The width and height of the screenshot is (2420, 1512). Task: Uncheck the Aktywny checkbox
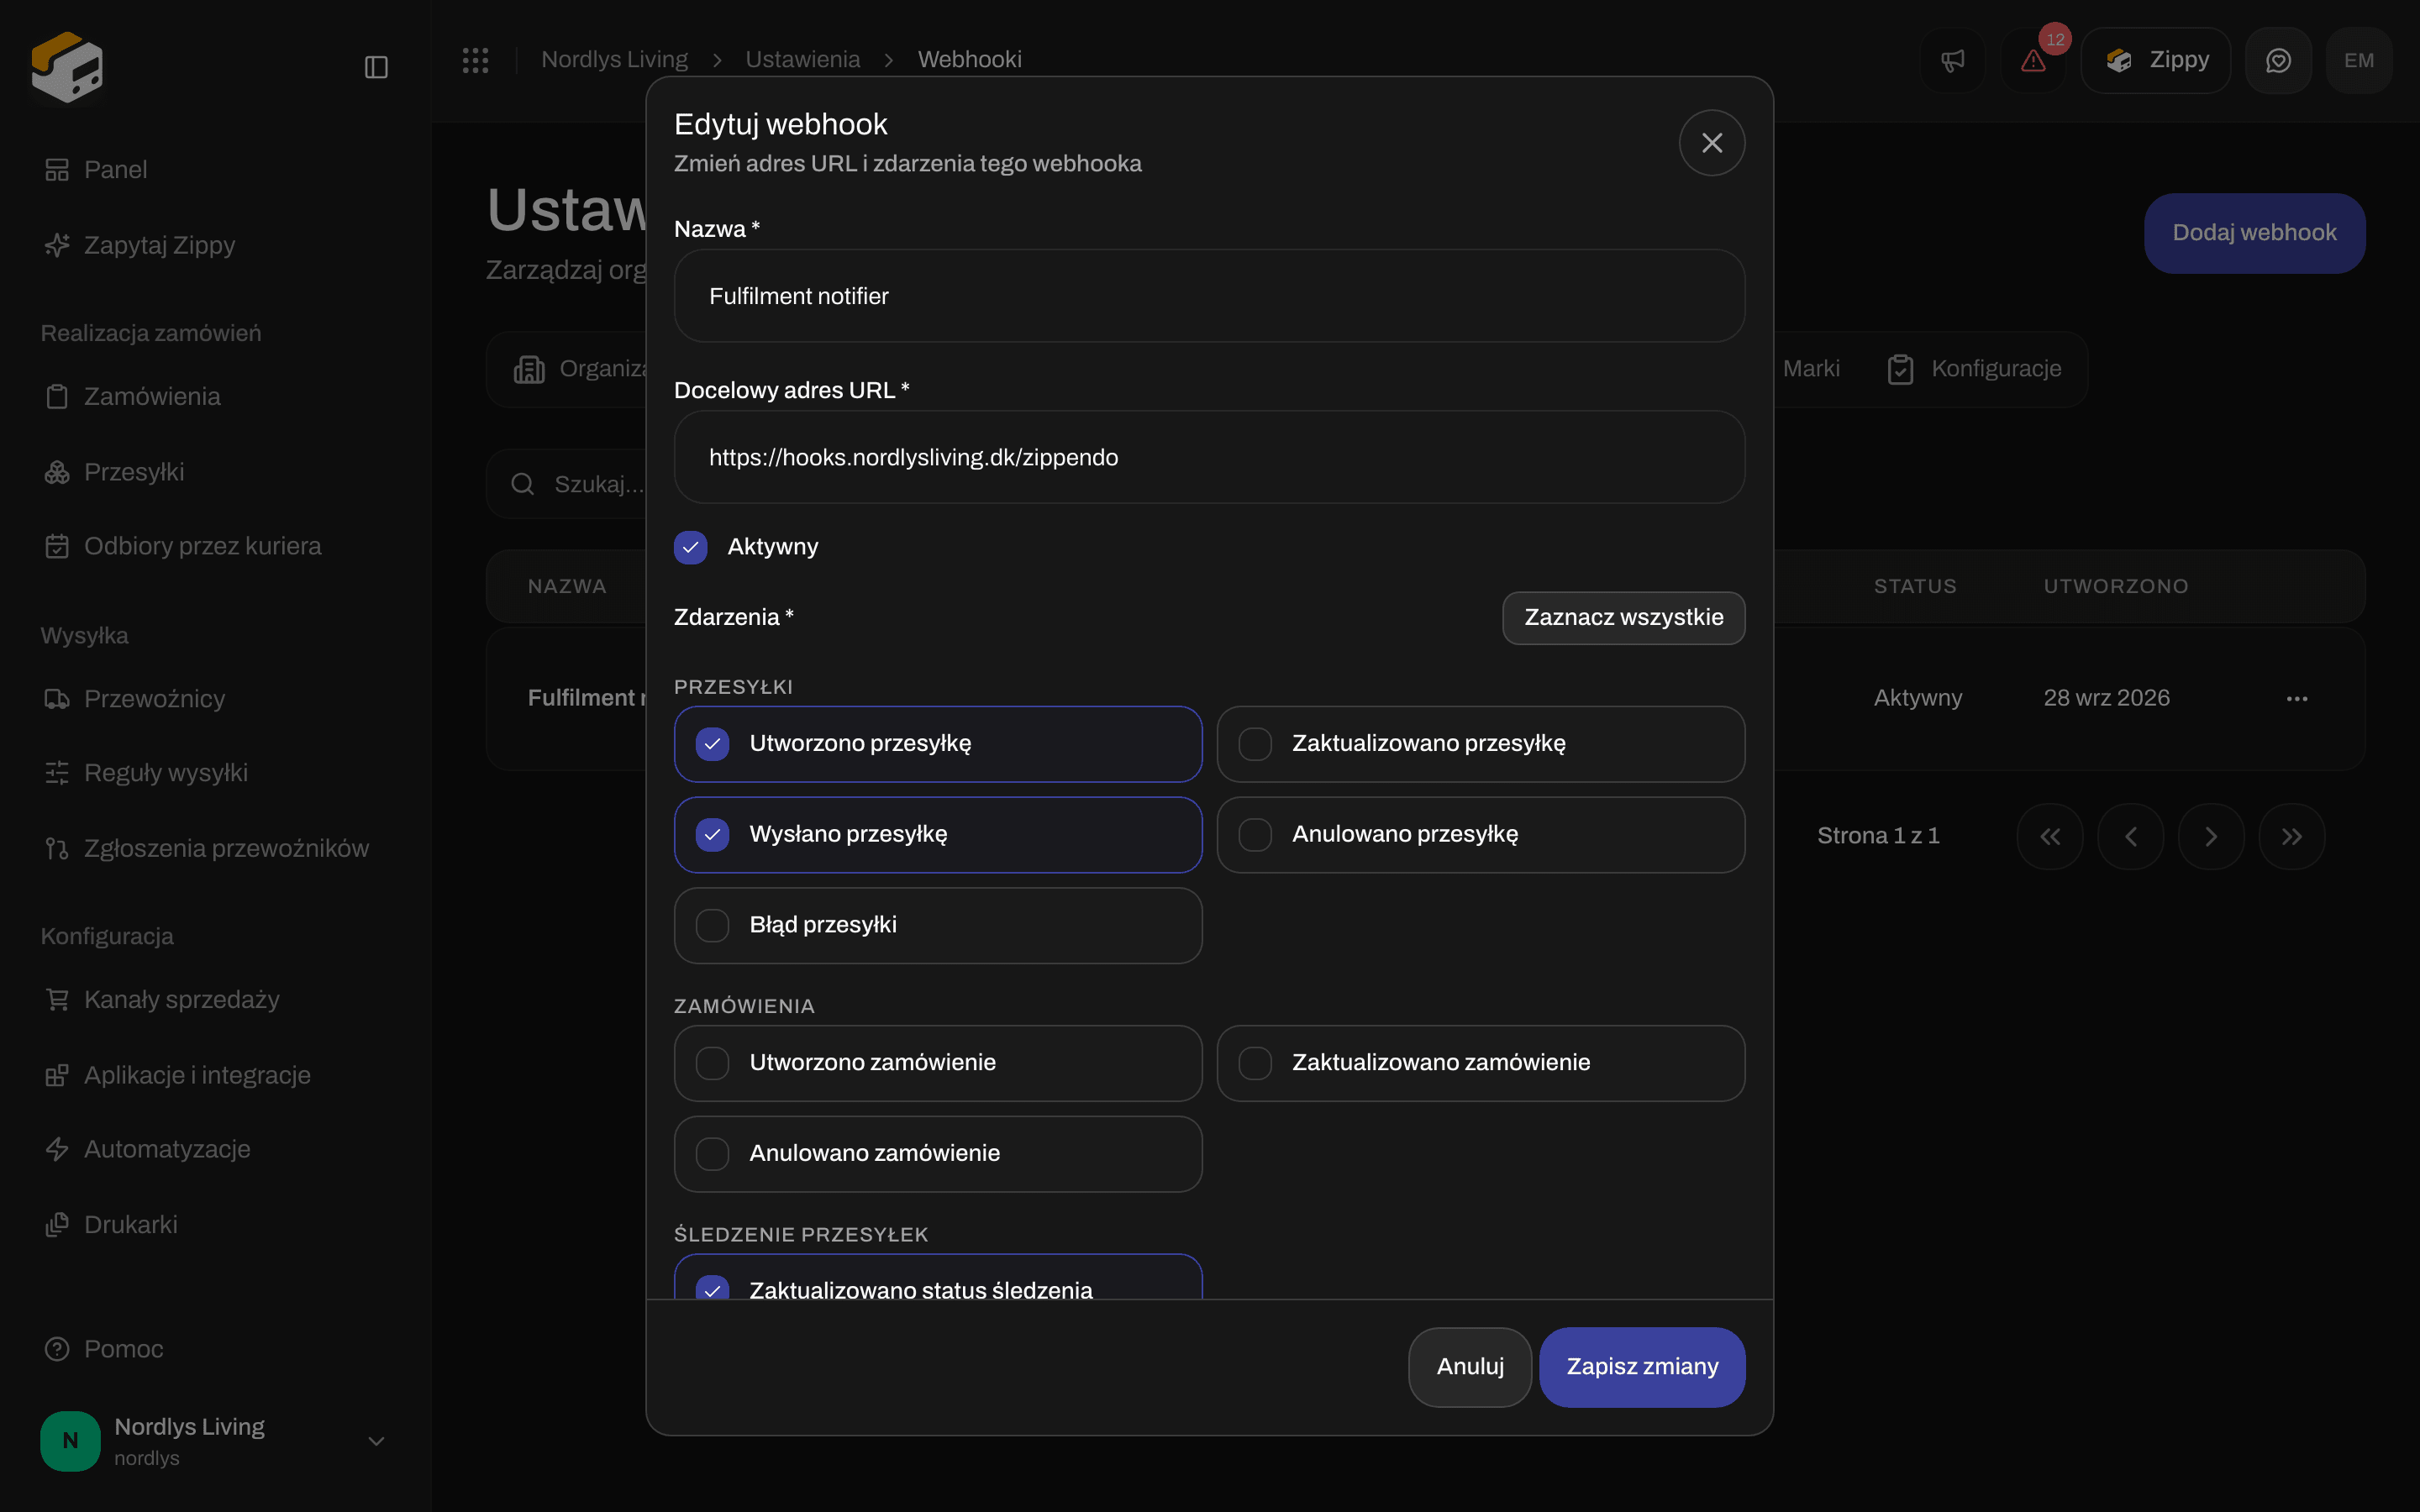coord(690,547)
